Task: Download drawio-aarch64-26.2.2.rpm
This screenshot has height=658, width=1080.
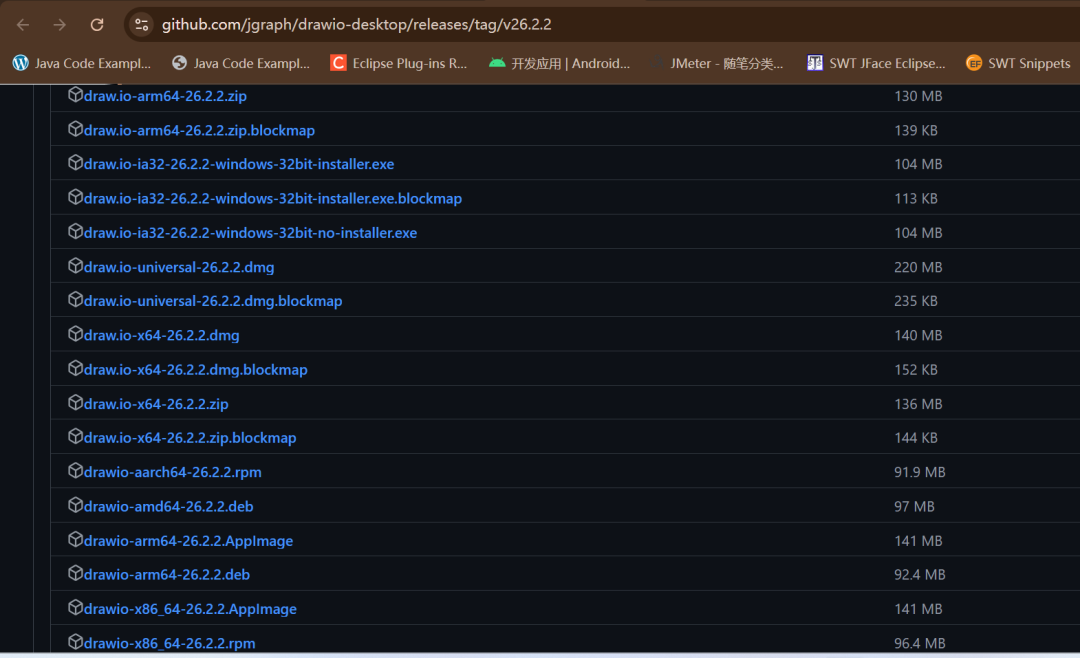Action: click(172, 472)
